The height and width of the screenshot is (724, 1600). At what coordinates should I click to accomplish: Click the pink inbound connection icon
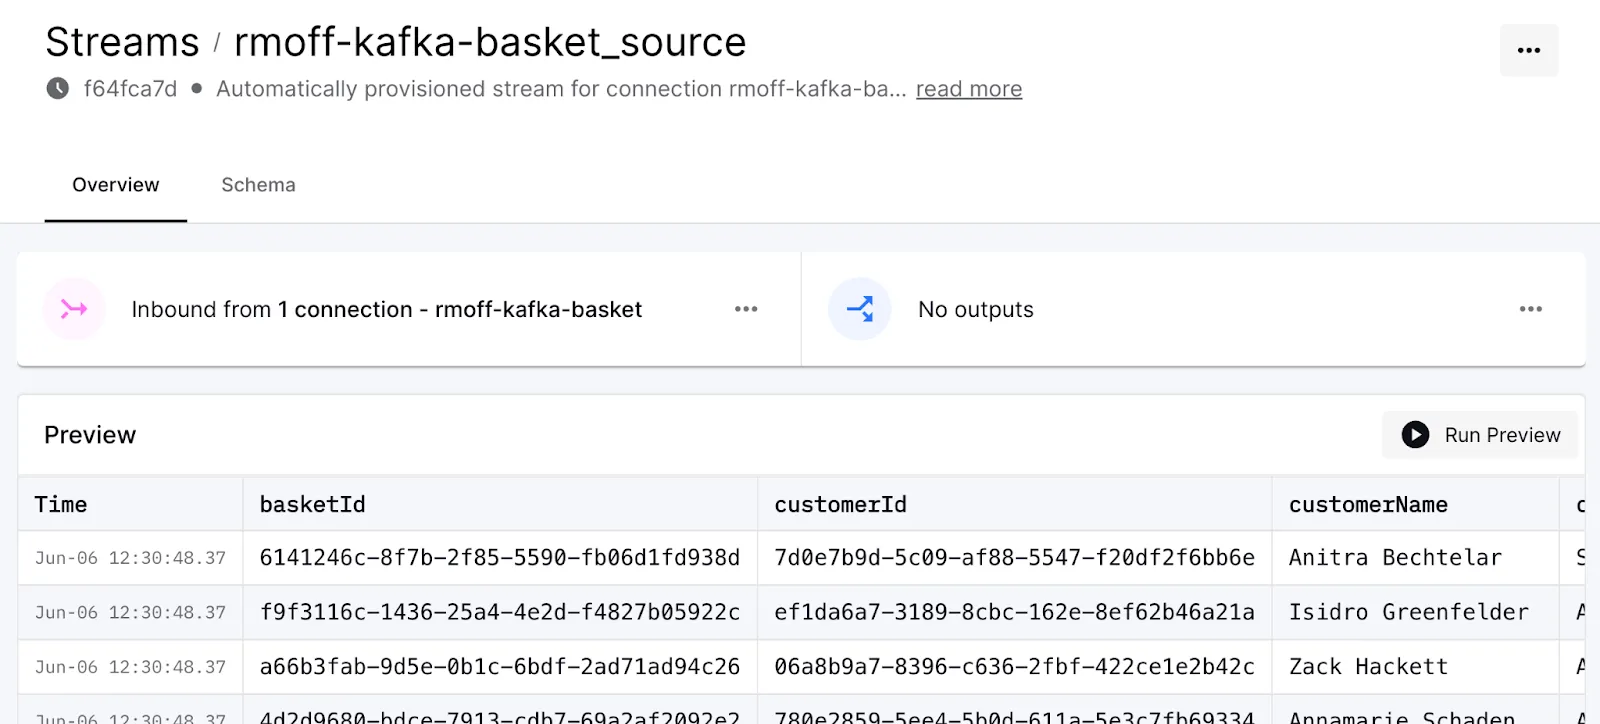(x=74, y=309)
